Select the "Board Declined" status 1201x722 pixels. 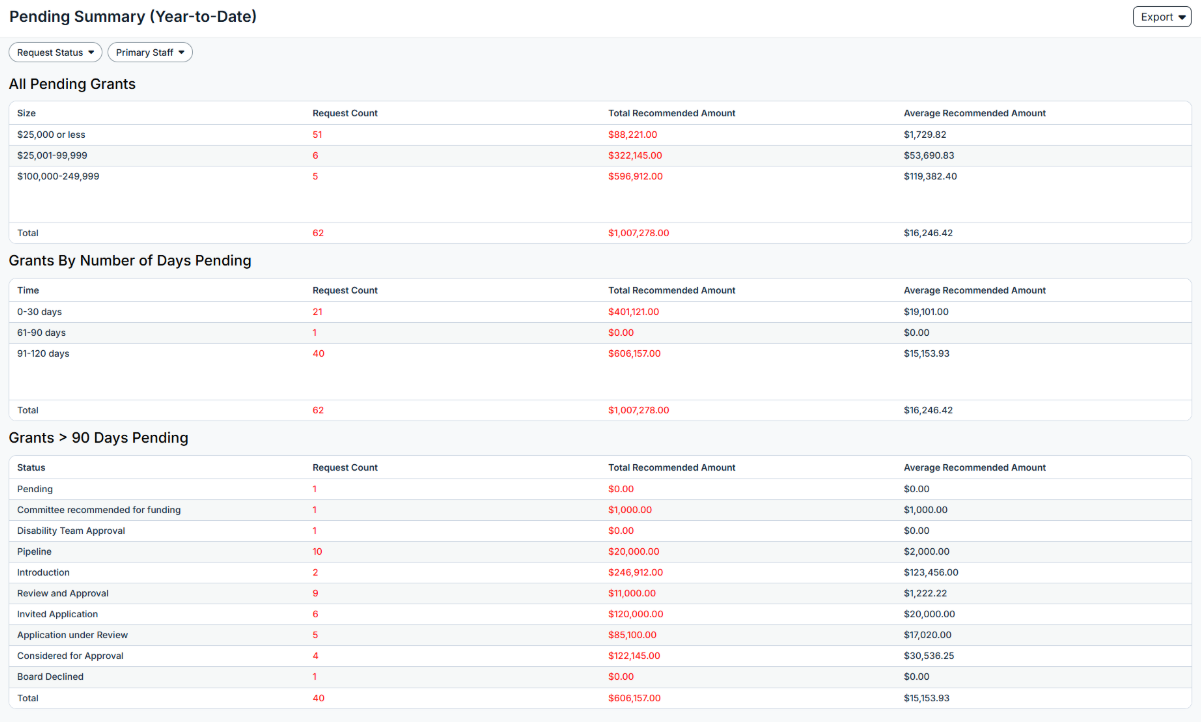(x=50, y=678)
